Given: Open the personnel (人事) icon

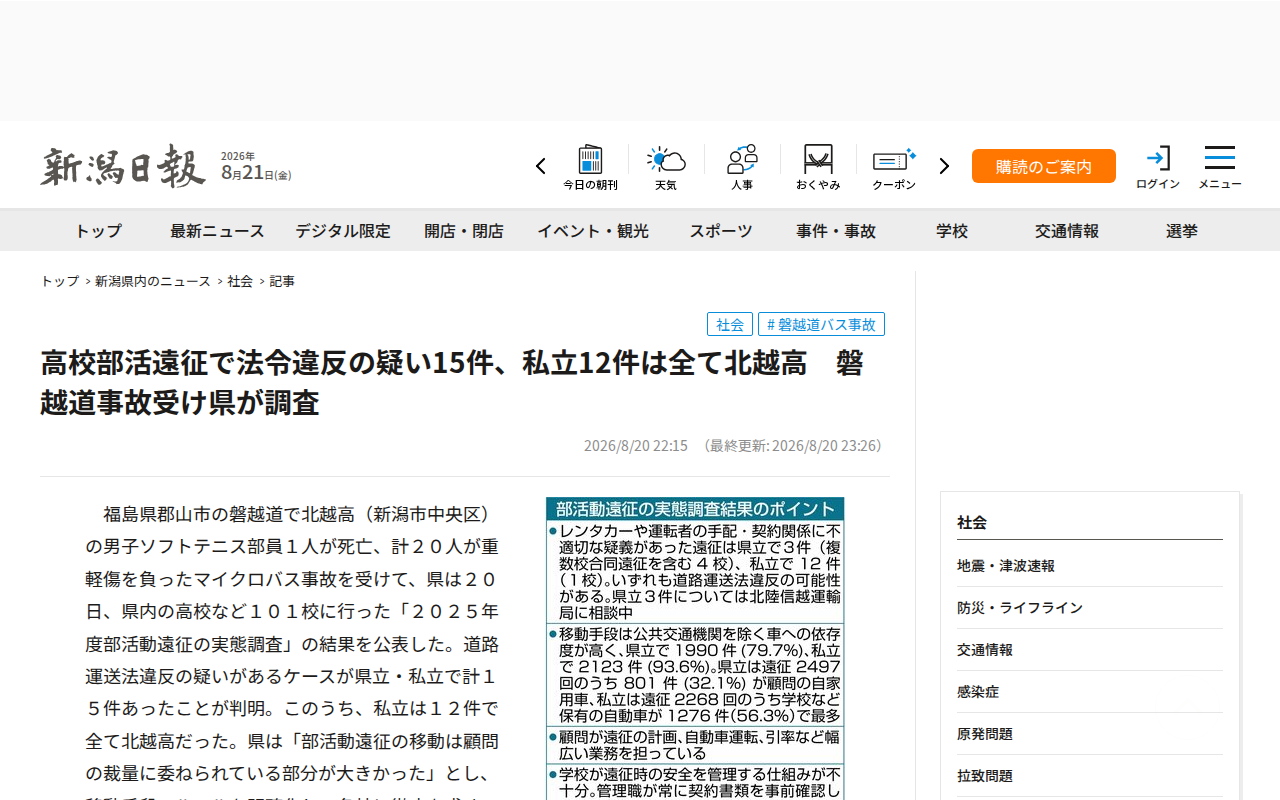Looking at the screenshot, I should (742, 167).
